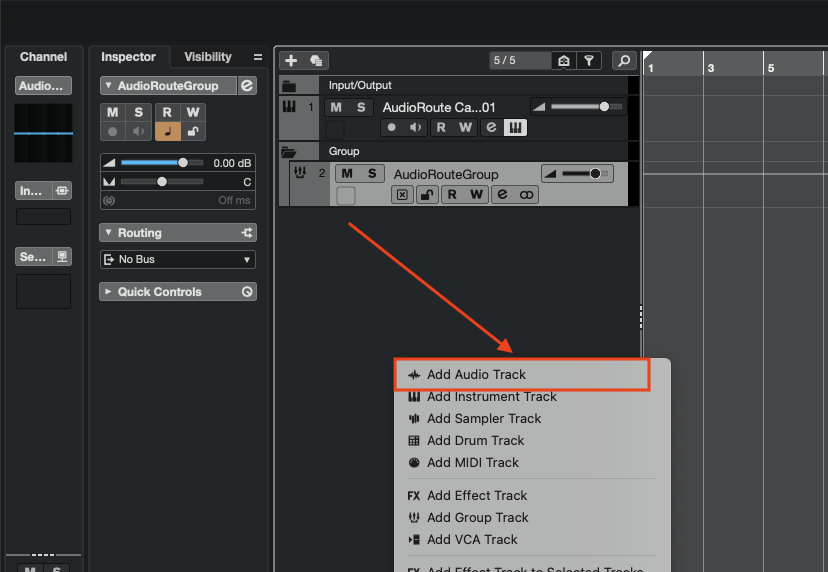Toggle the lock button in Inspector
Screen dimensions: 828x572
click(x=193, y=132)
